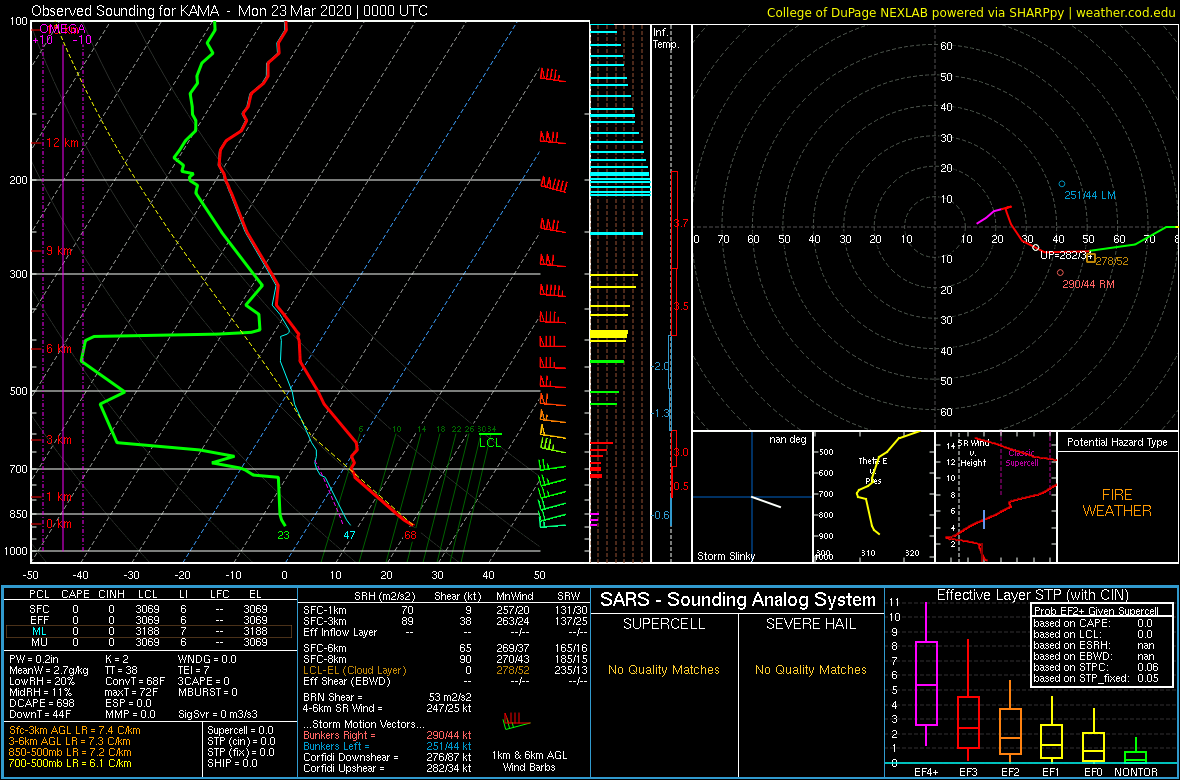Open the College of DuPage NEXLAB weather.cod.edu link

click(970, 13)
